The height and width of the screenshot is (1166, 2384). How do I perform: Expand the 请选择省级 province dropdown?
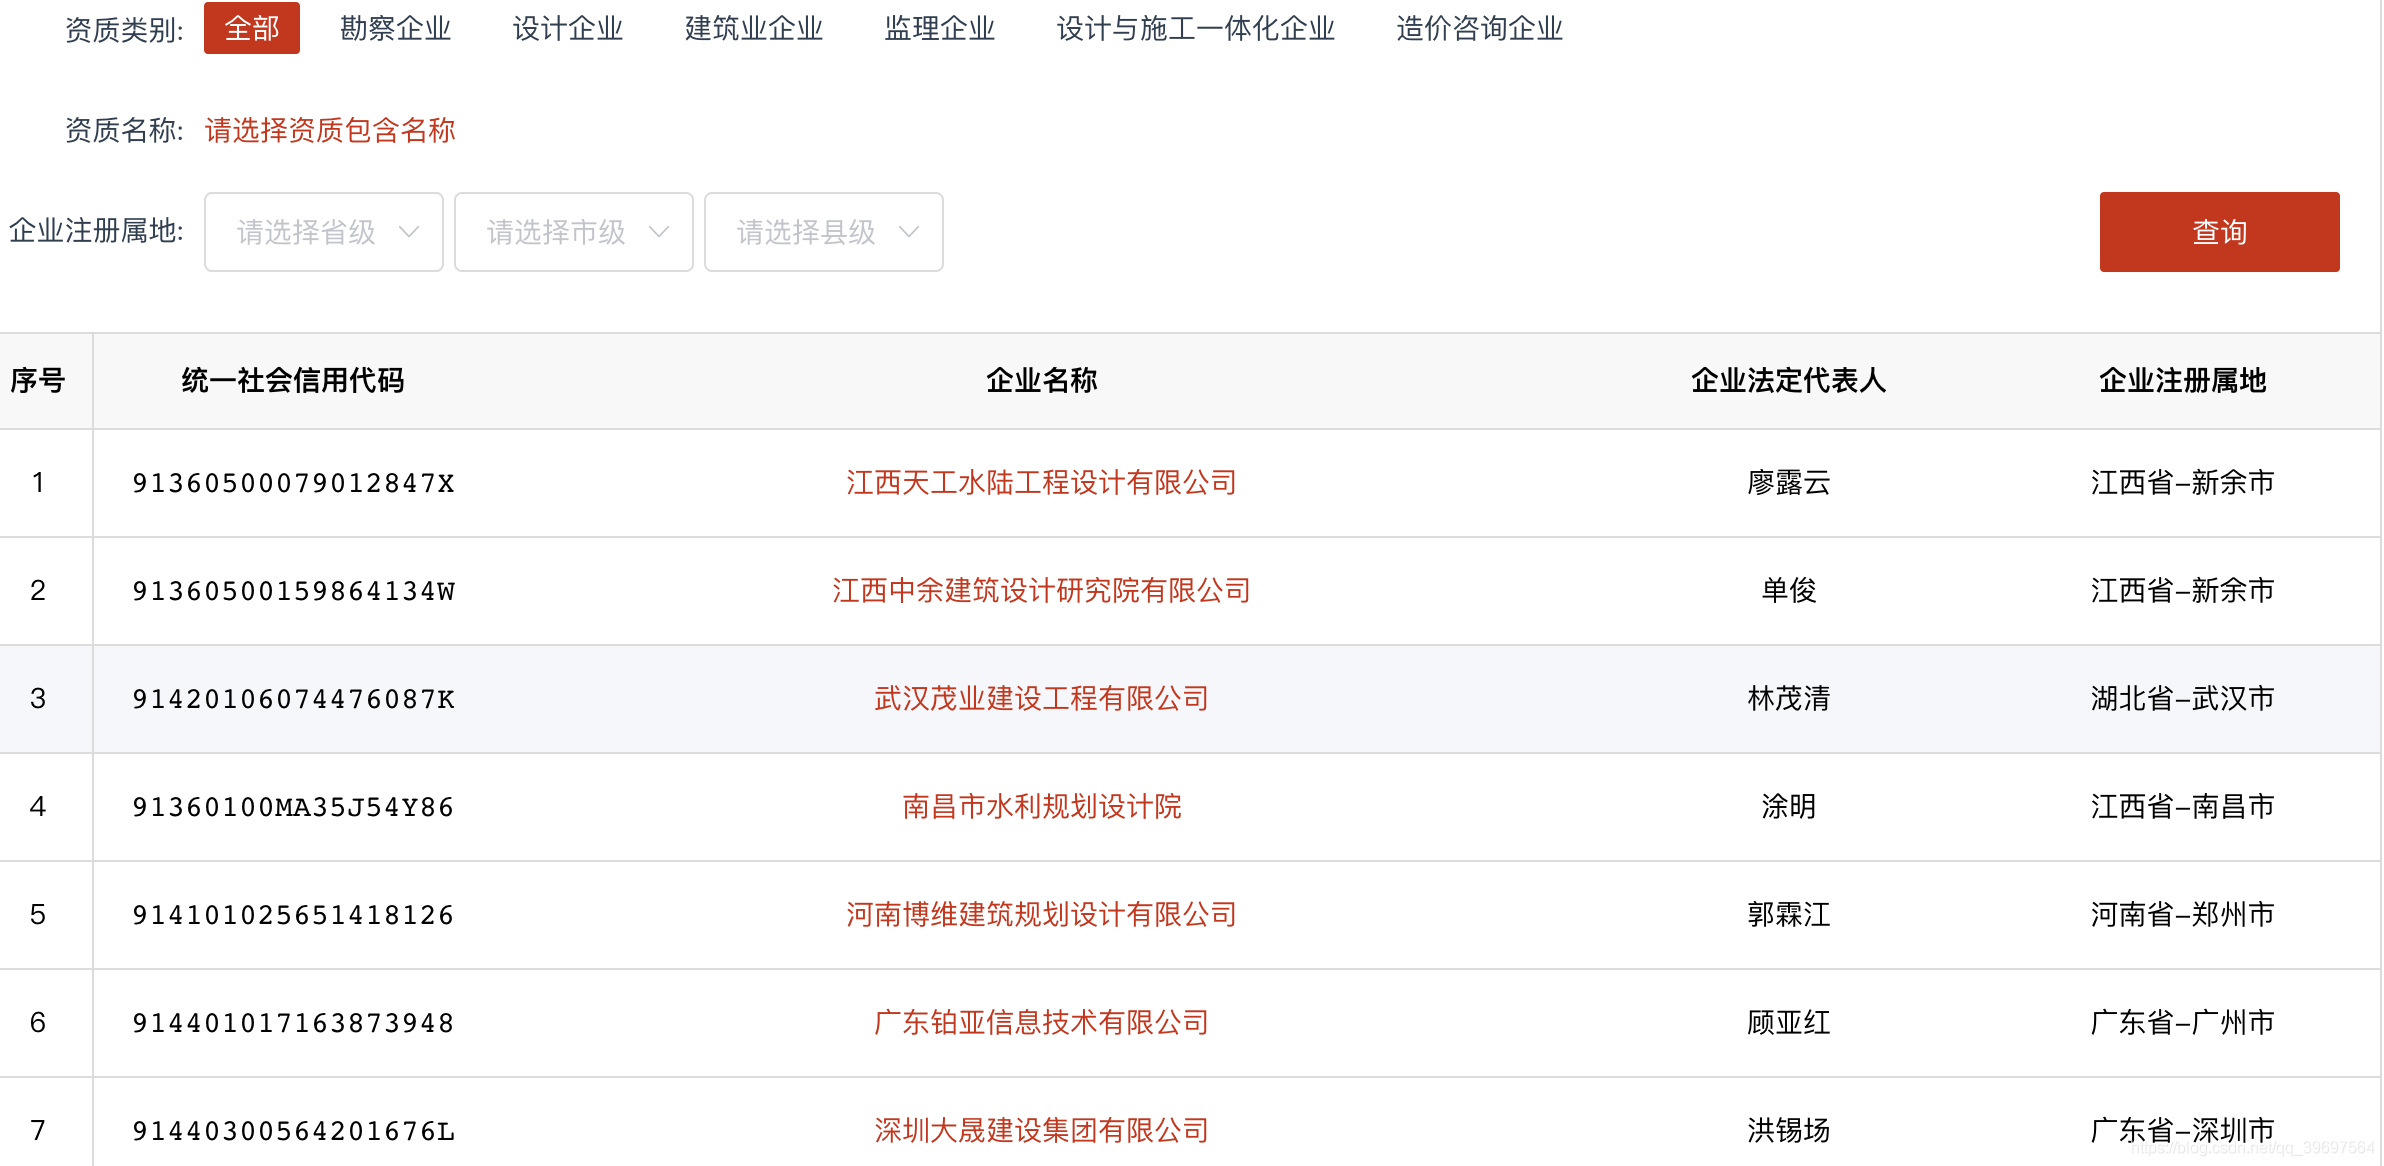click(x=323, y=232)
